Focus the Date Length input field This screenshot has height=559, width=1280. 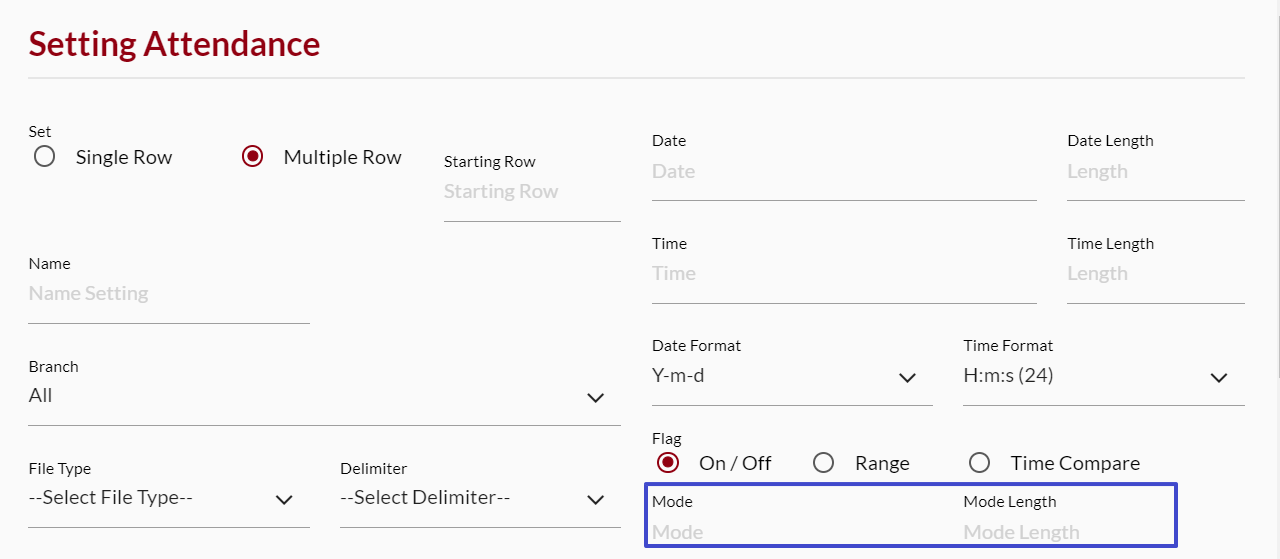point(1156,172)
